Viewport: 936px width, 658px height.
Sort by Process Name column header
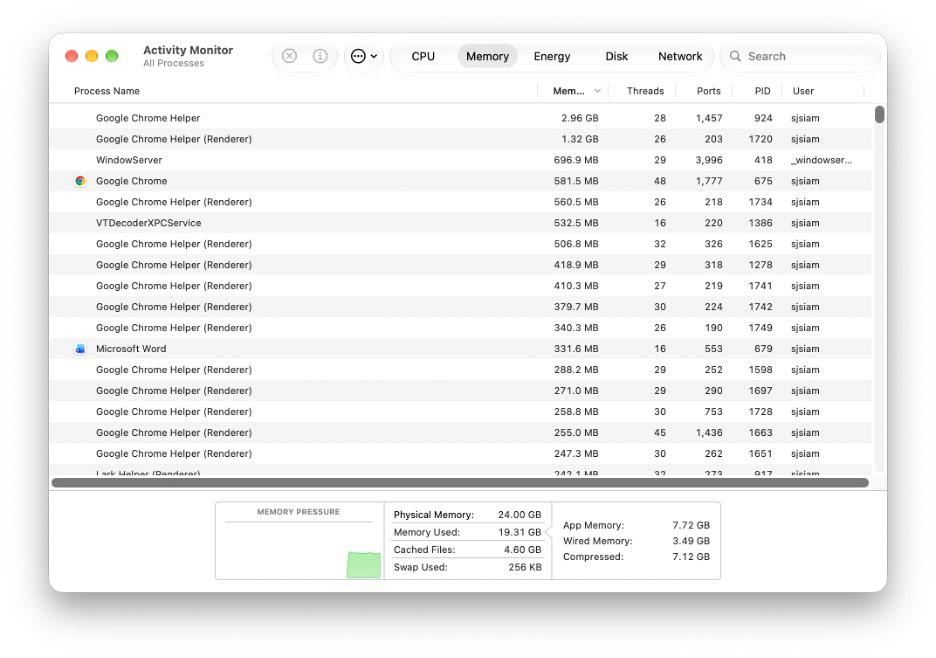[x=107, y=91]
